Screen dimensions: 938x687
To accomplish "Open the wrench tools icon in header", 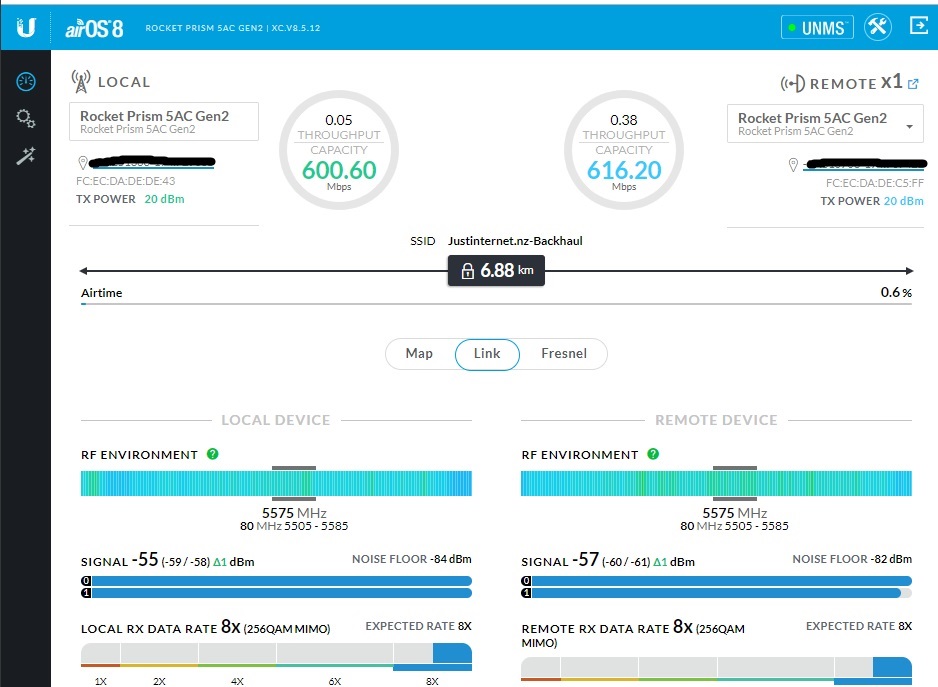I will [x=878, y=27].
